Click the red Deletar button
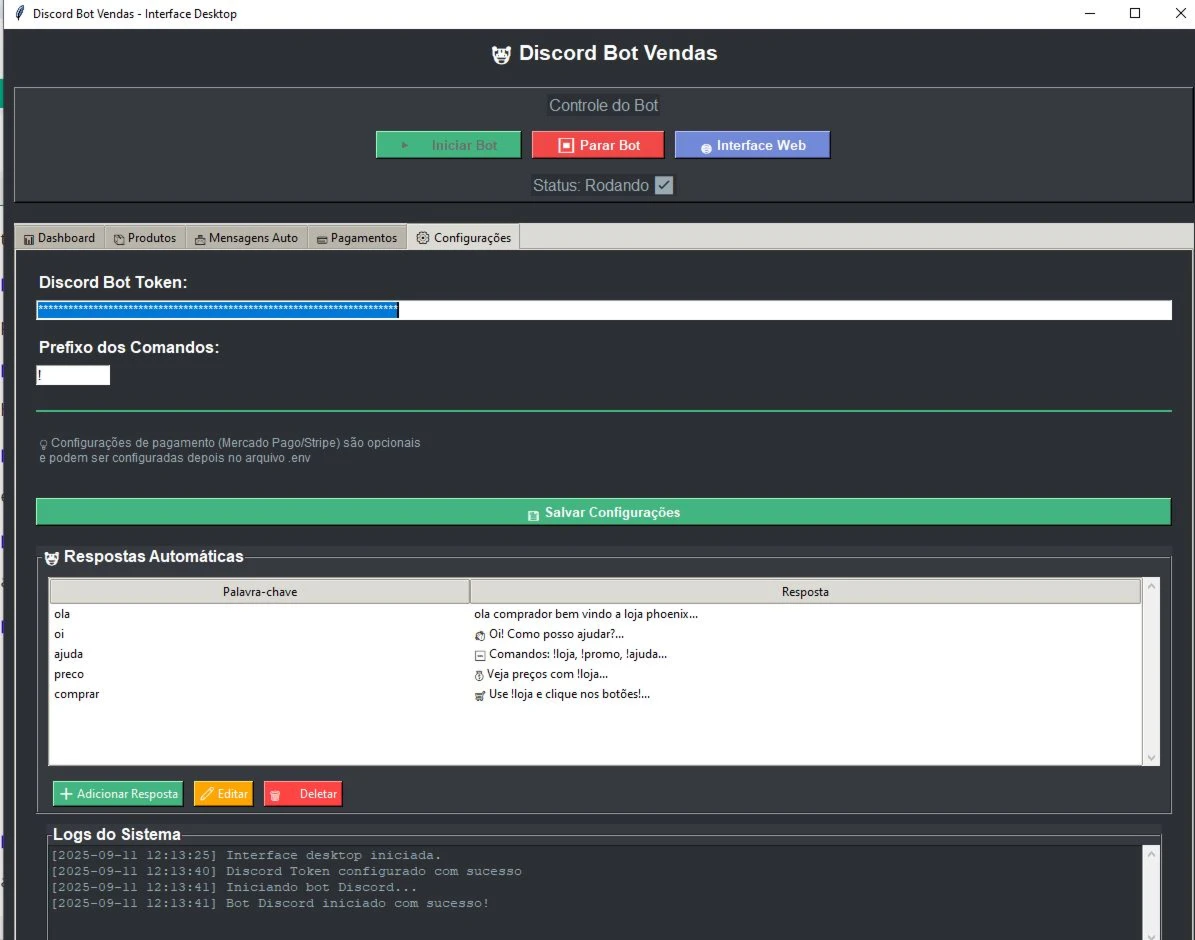This screenshot has width=1195, height=940. 303,794
